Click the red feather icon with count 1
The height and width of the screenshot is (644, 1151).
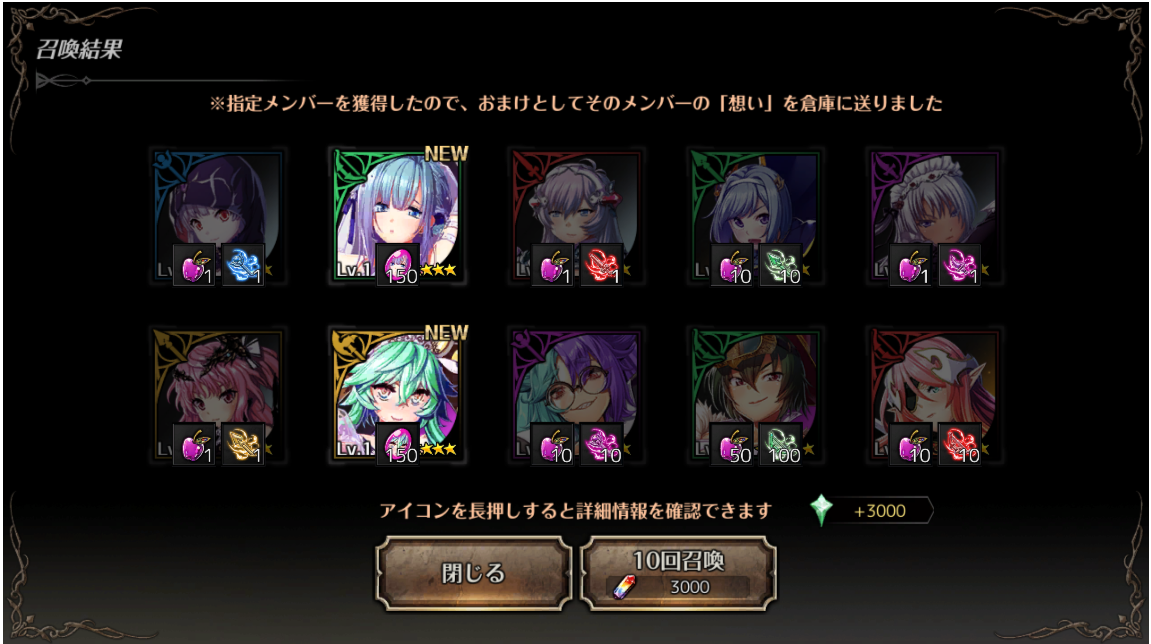601,265
